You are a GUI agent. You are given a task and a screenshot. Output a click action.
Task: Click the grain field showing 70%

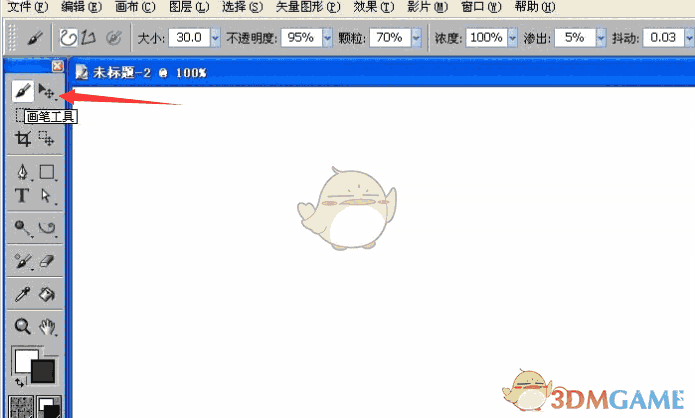click(x=390, y=38)
